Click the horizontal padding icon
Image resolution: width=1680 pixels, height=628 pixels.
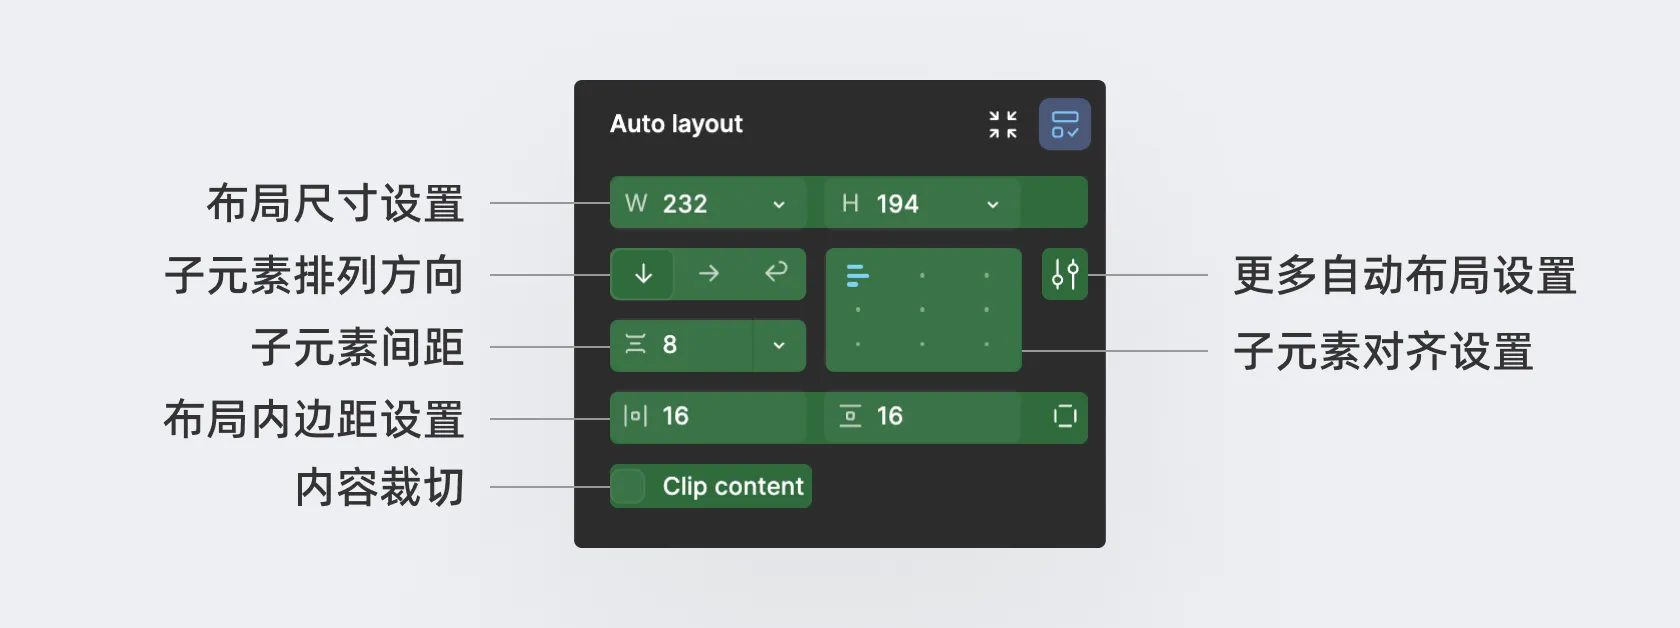pos(635,416)
